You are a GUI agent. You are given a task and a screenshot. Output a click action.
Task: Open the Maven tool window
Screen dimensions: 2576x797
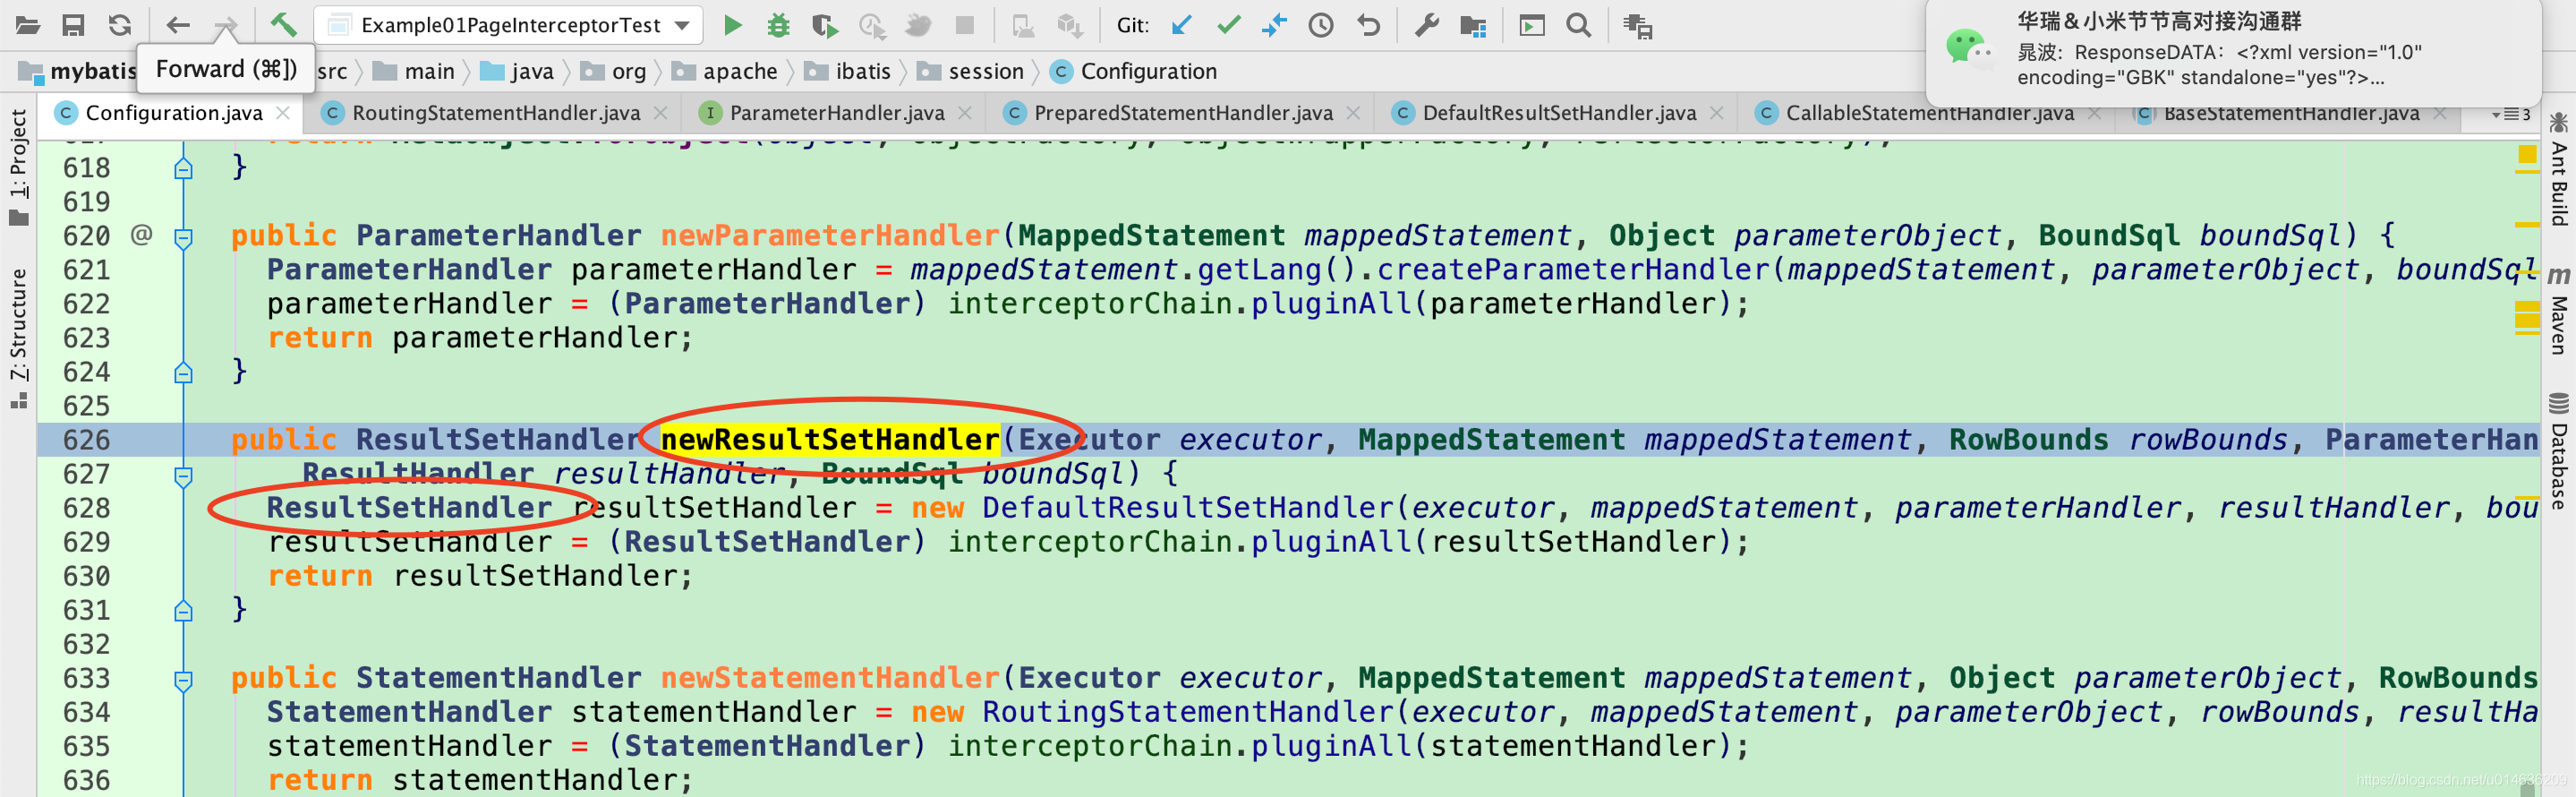coord(2558,310)
